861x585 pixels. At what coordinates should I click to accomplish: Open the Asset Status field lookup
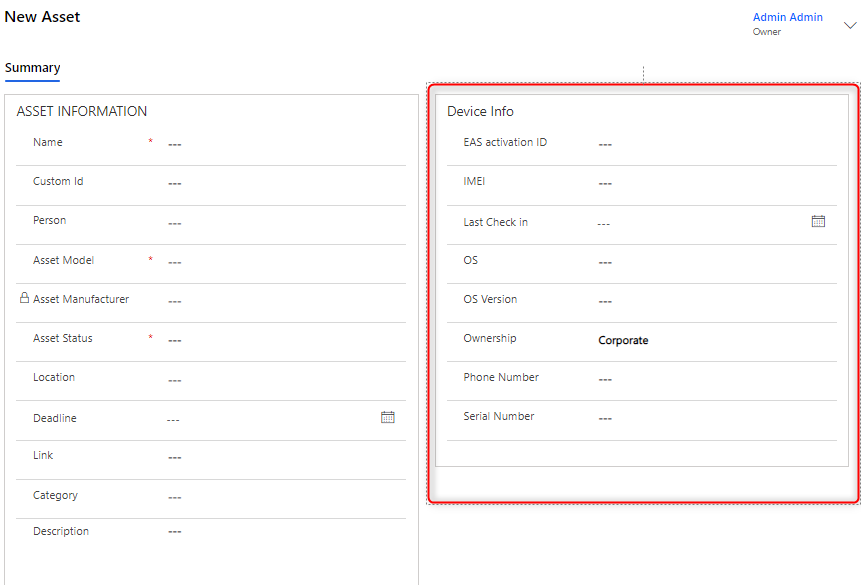coord(280,341)
